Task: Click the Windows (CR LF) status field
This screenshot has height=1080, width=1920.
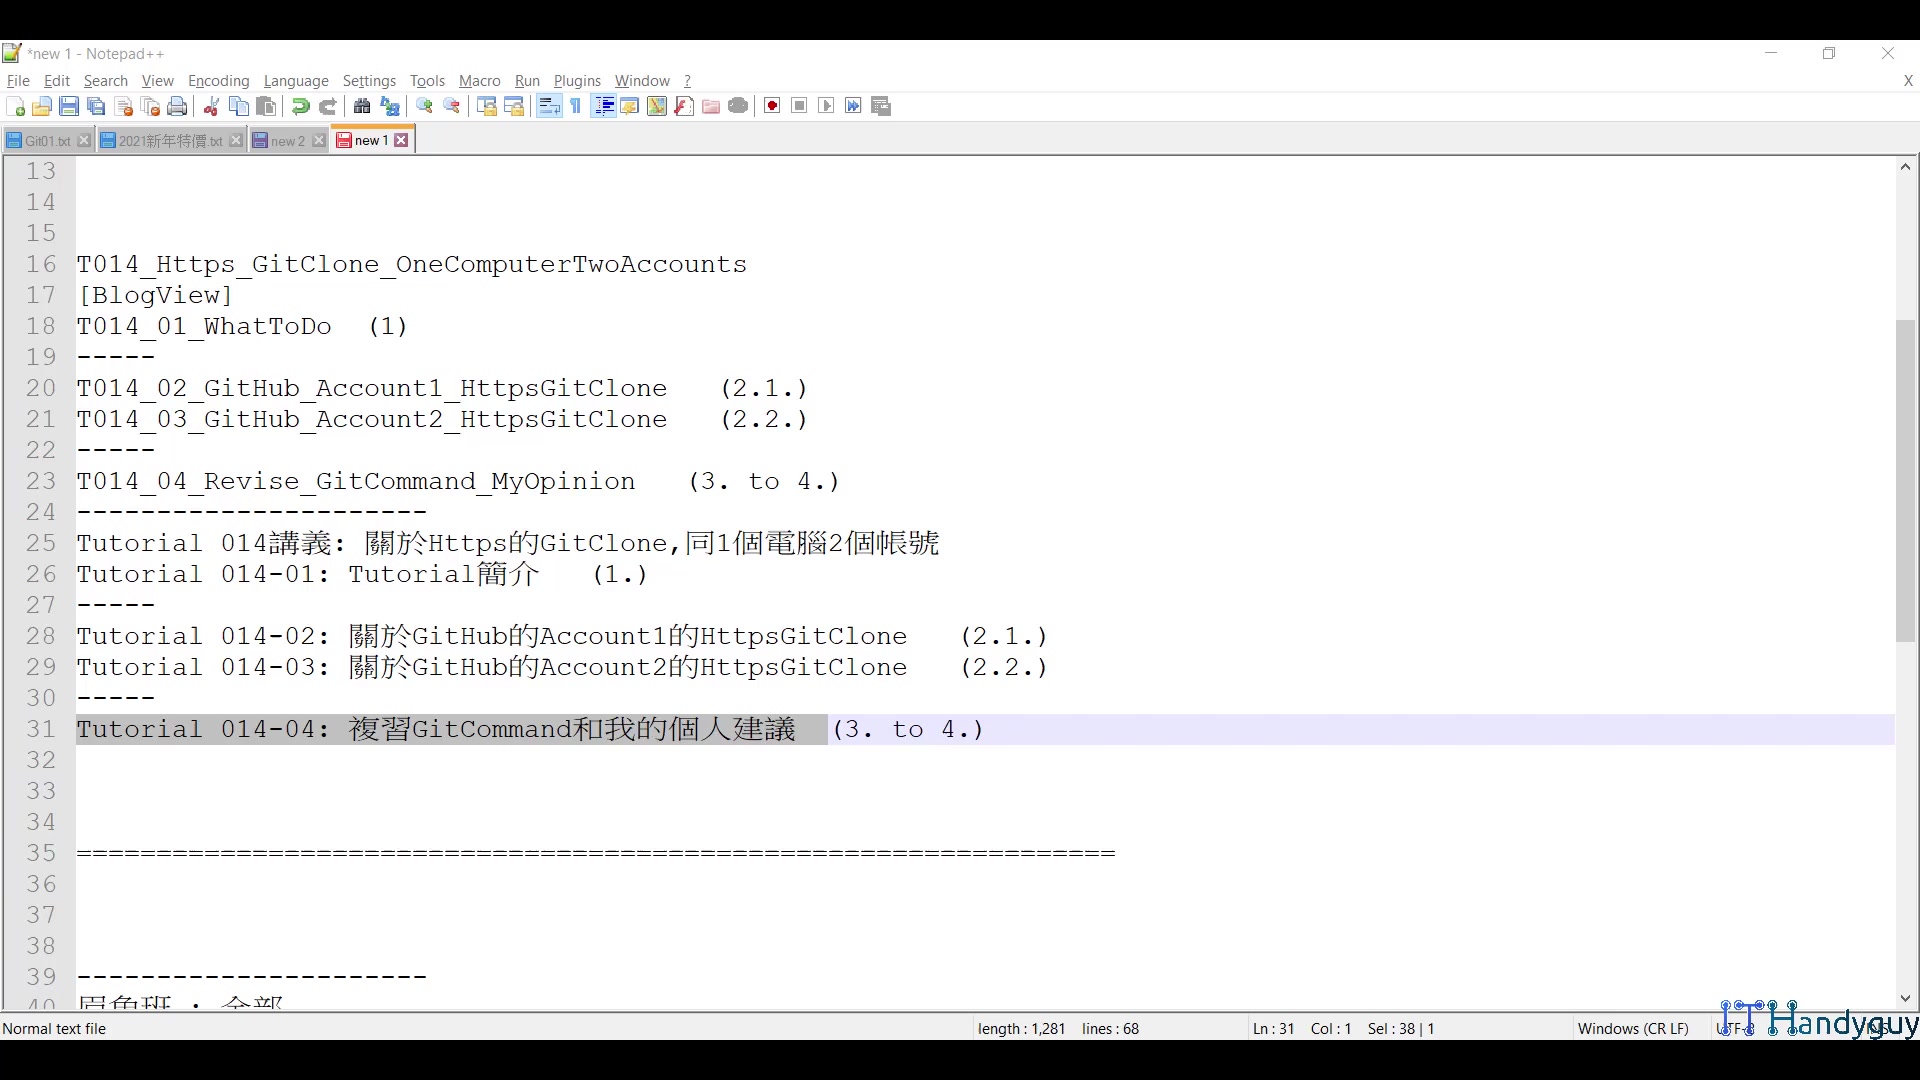Action: tap(1632, 1028)
